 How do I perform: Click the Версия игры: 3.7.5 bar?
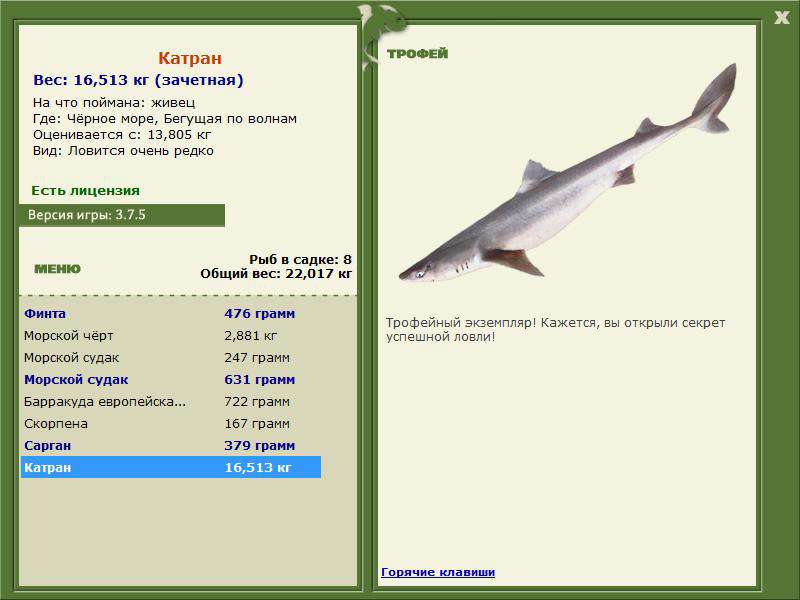pyautogui.click(x=122, y=215)
